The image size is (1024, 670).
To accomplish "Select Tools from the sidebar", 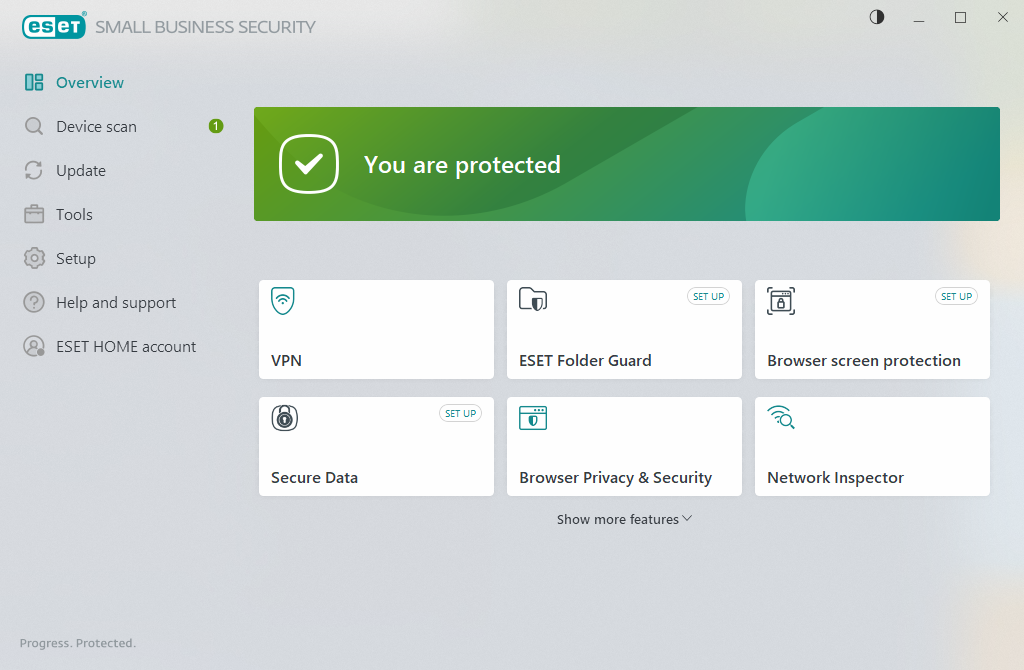I will [74, 214].
